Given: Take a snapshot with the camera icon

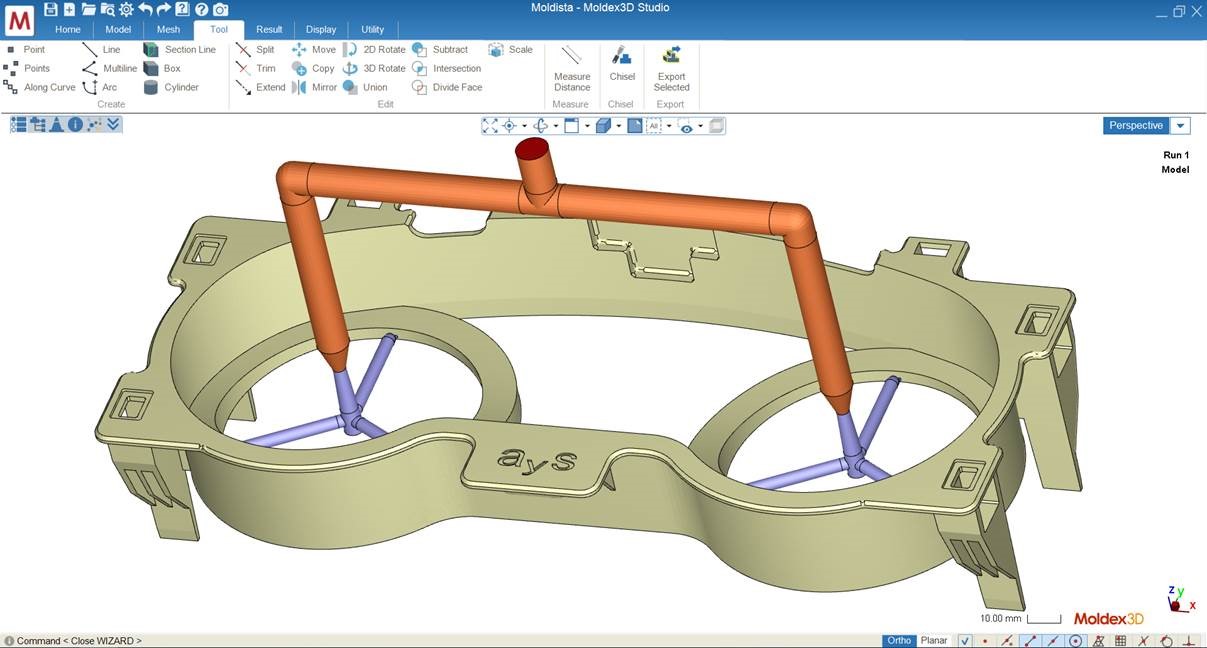Looking at the screenshot, I should pos(219,9).
